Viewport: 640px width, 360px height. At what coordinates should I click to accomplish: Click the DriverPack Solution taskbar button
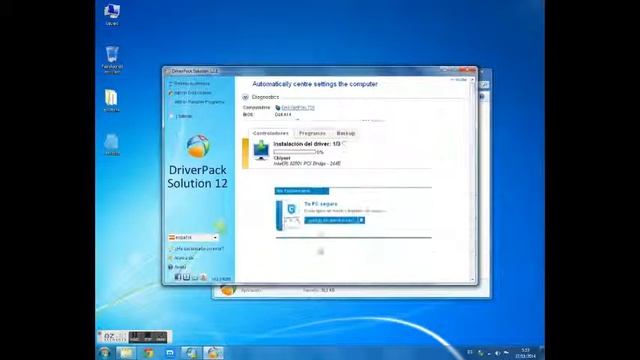(213, 353)
